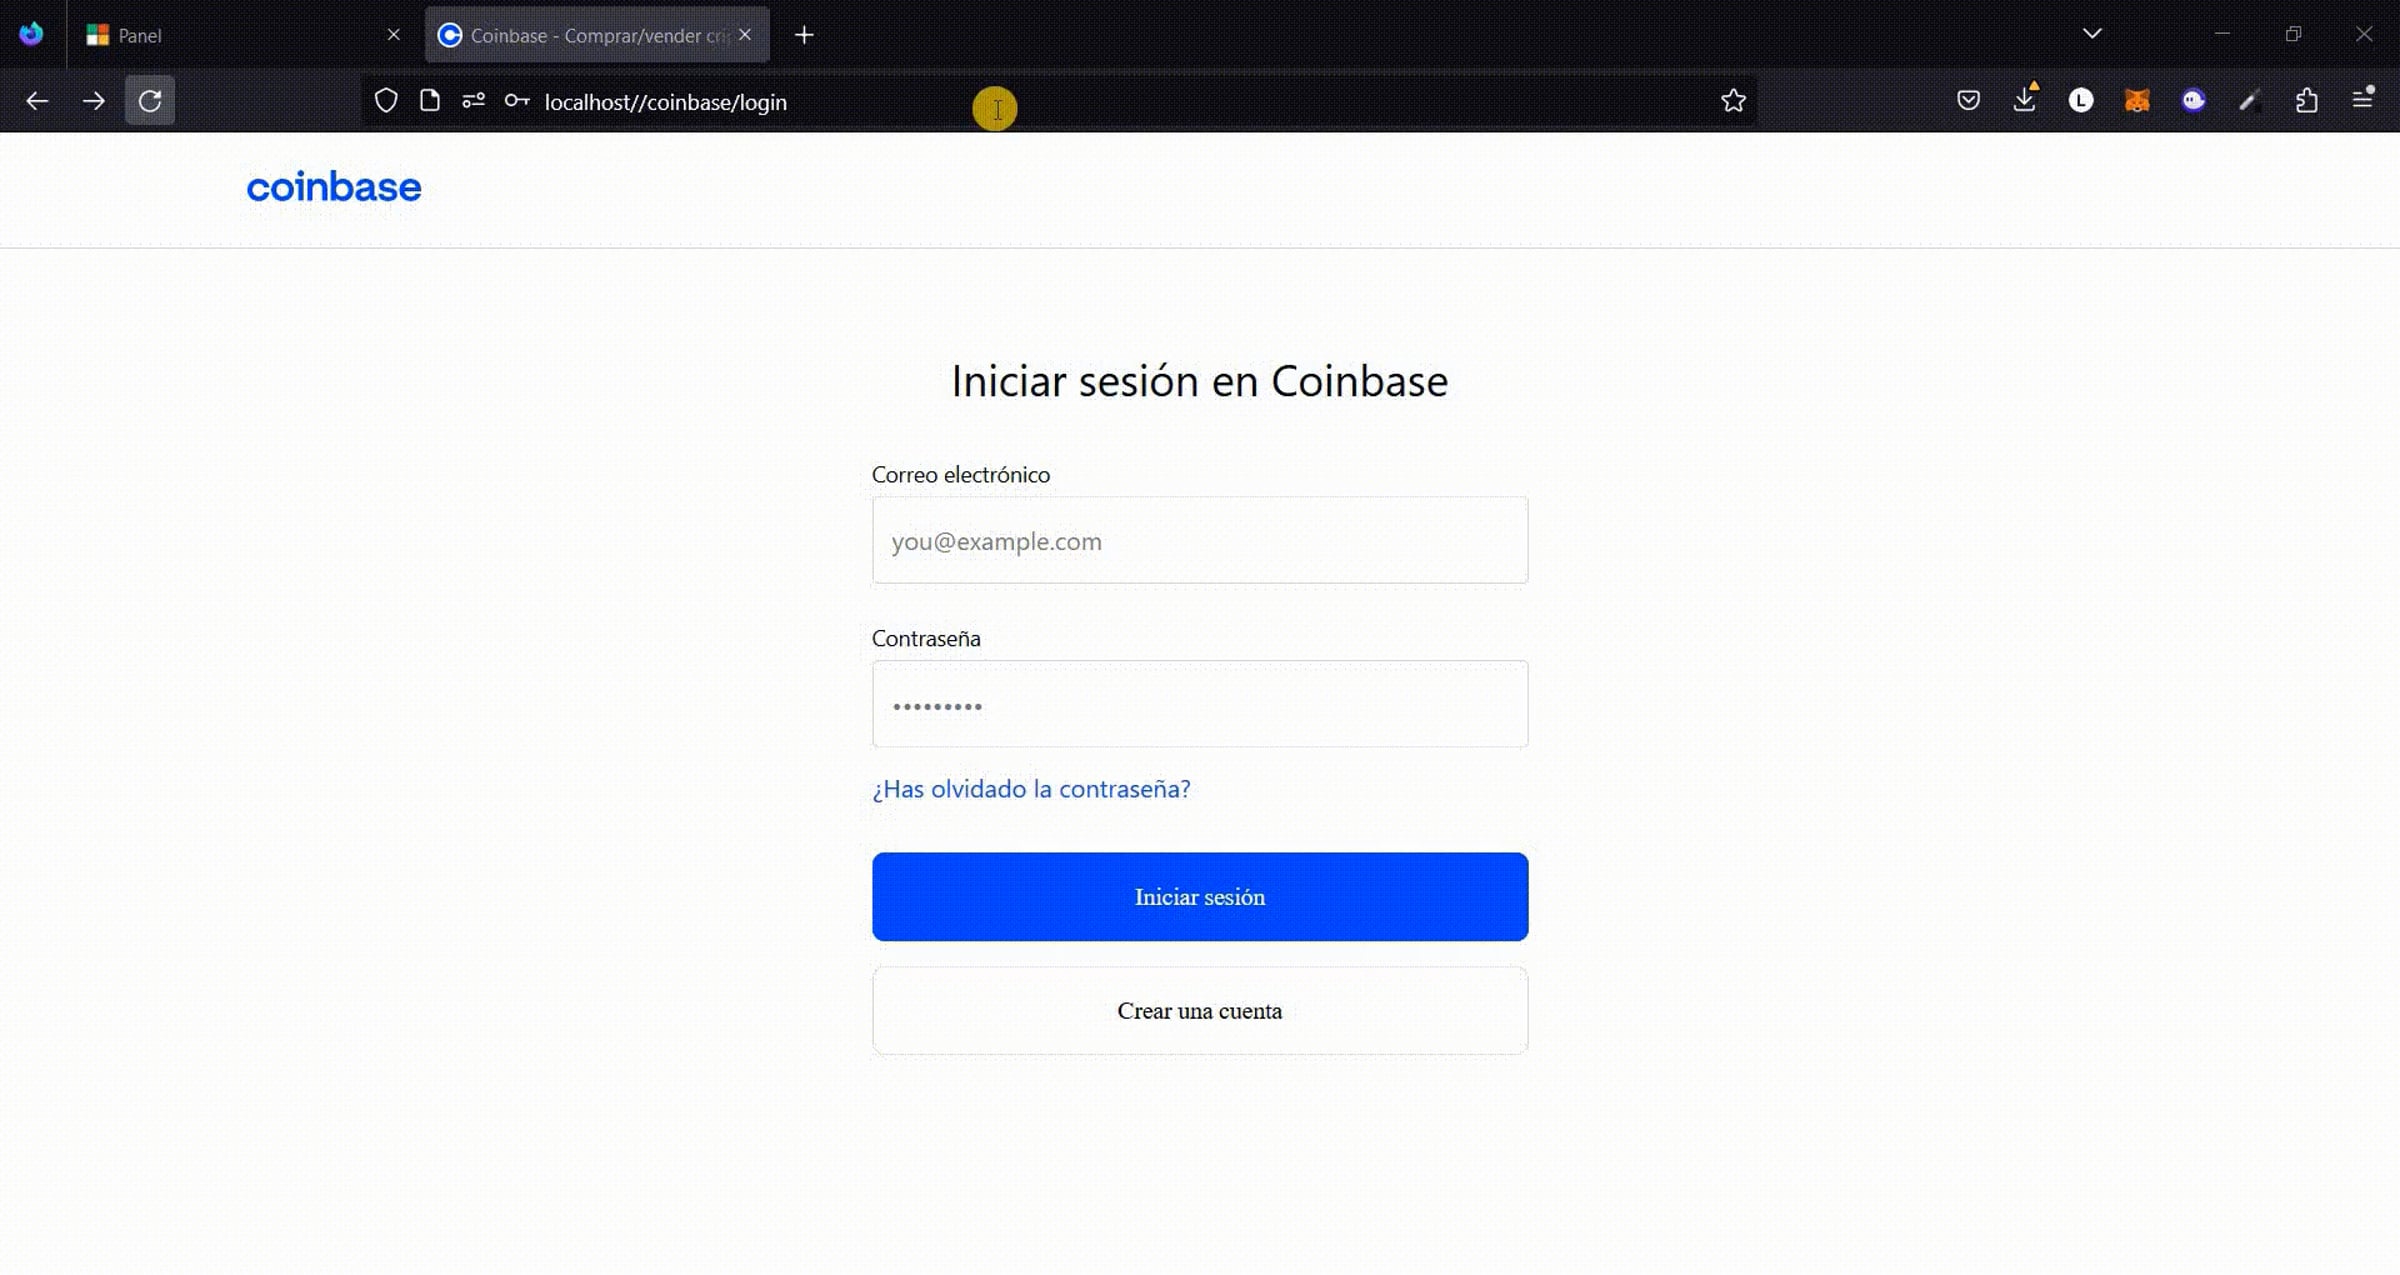The image size is (2400, 1275).
Task: Open the MetaMask fox extension
Action: 2137,101
